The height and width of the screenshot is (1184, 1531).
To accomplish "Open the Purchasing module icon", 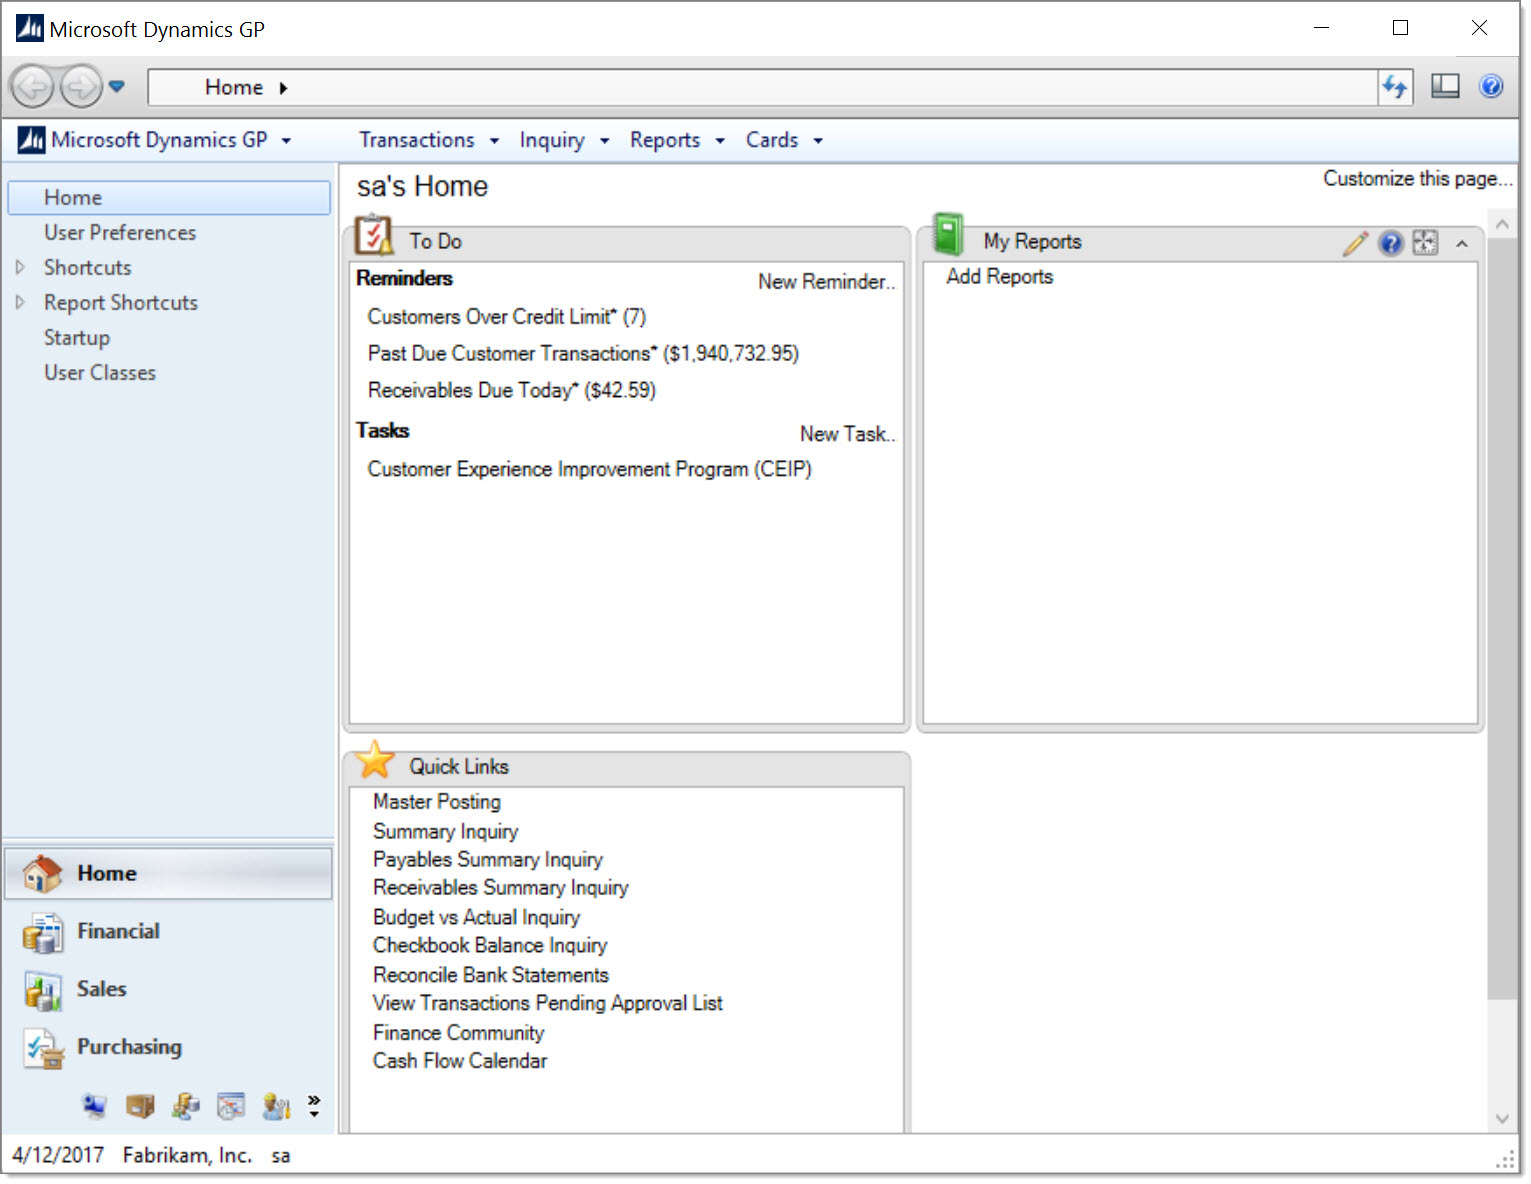I will click(44, 1048).
